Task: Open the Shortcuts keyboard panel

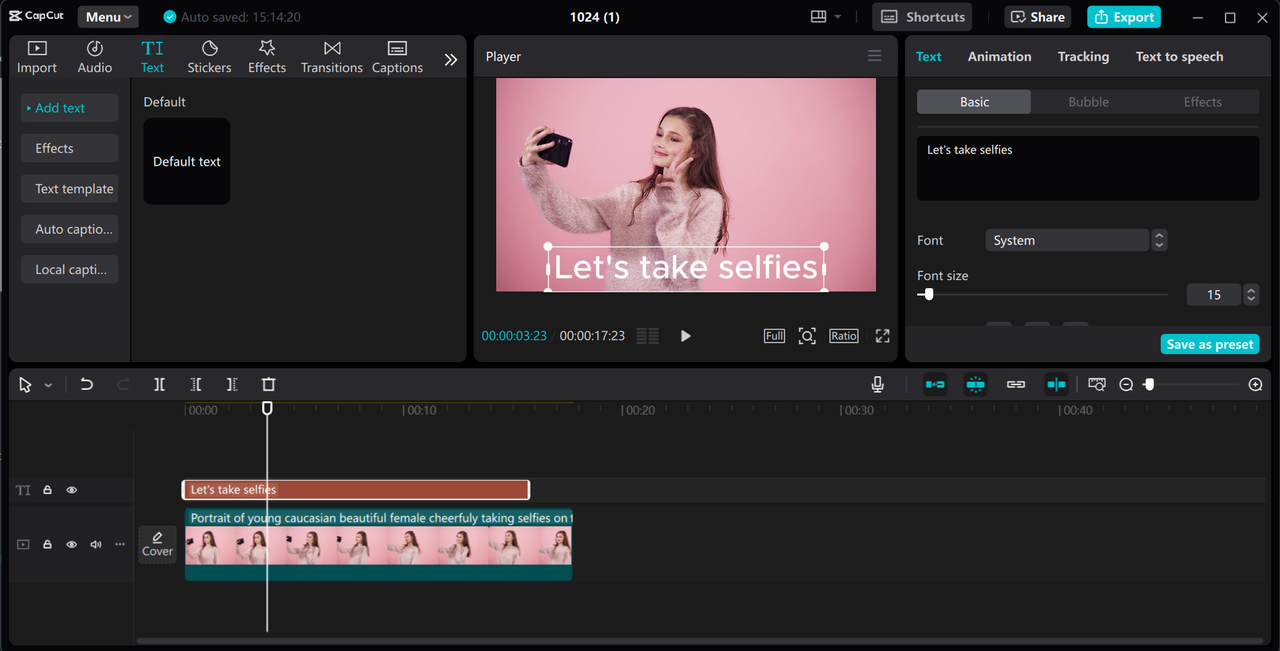Action: (923, 17)
